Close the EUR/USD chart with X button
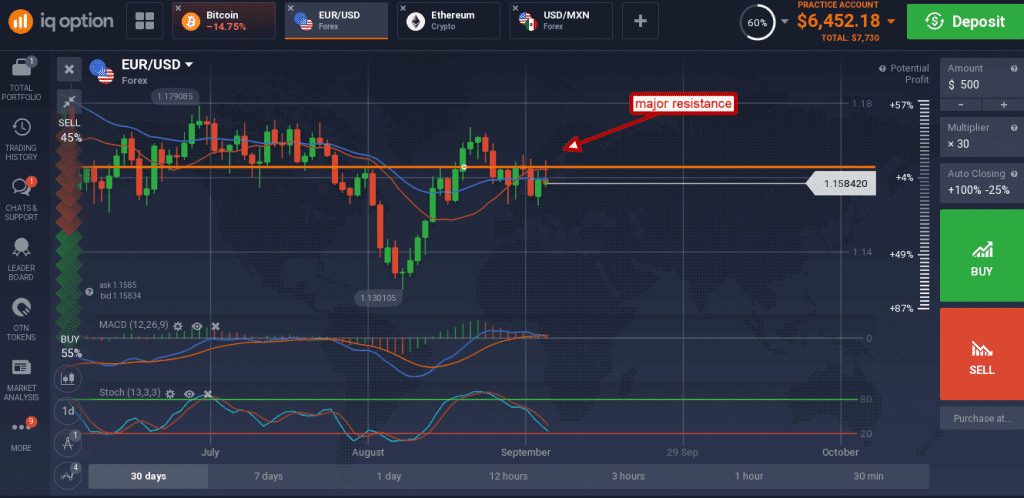 69,69
